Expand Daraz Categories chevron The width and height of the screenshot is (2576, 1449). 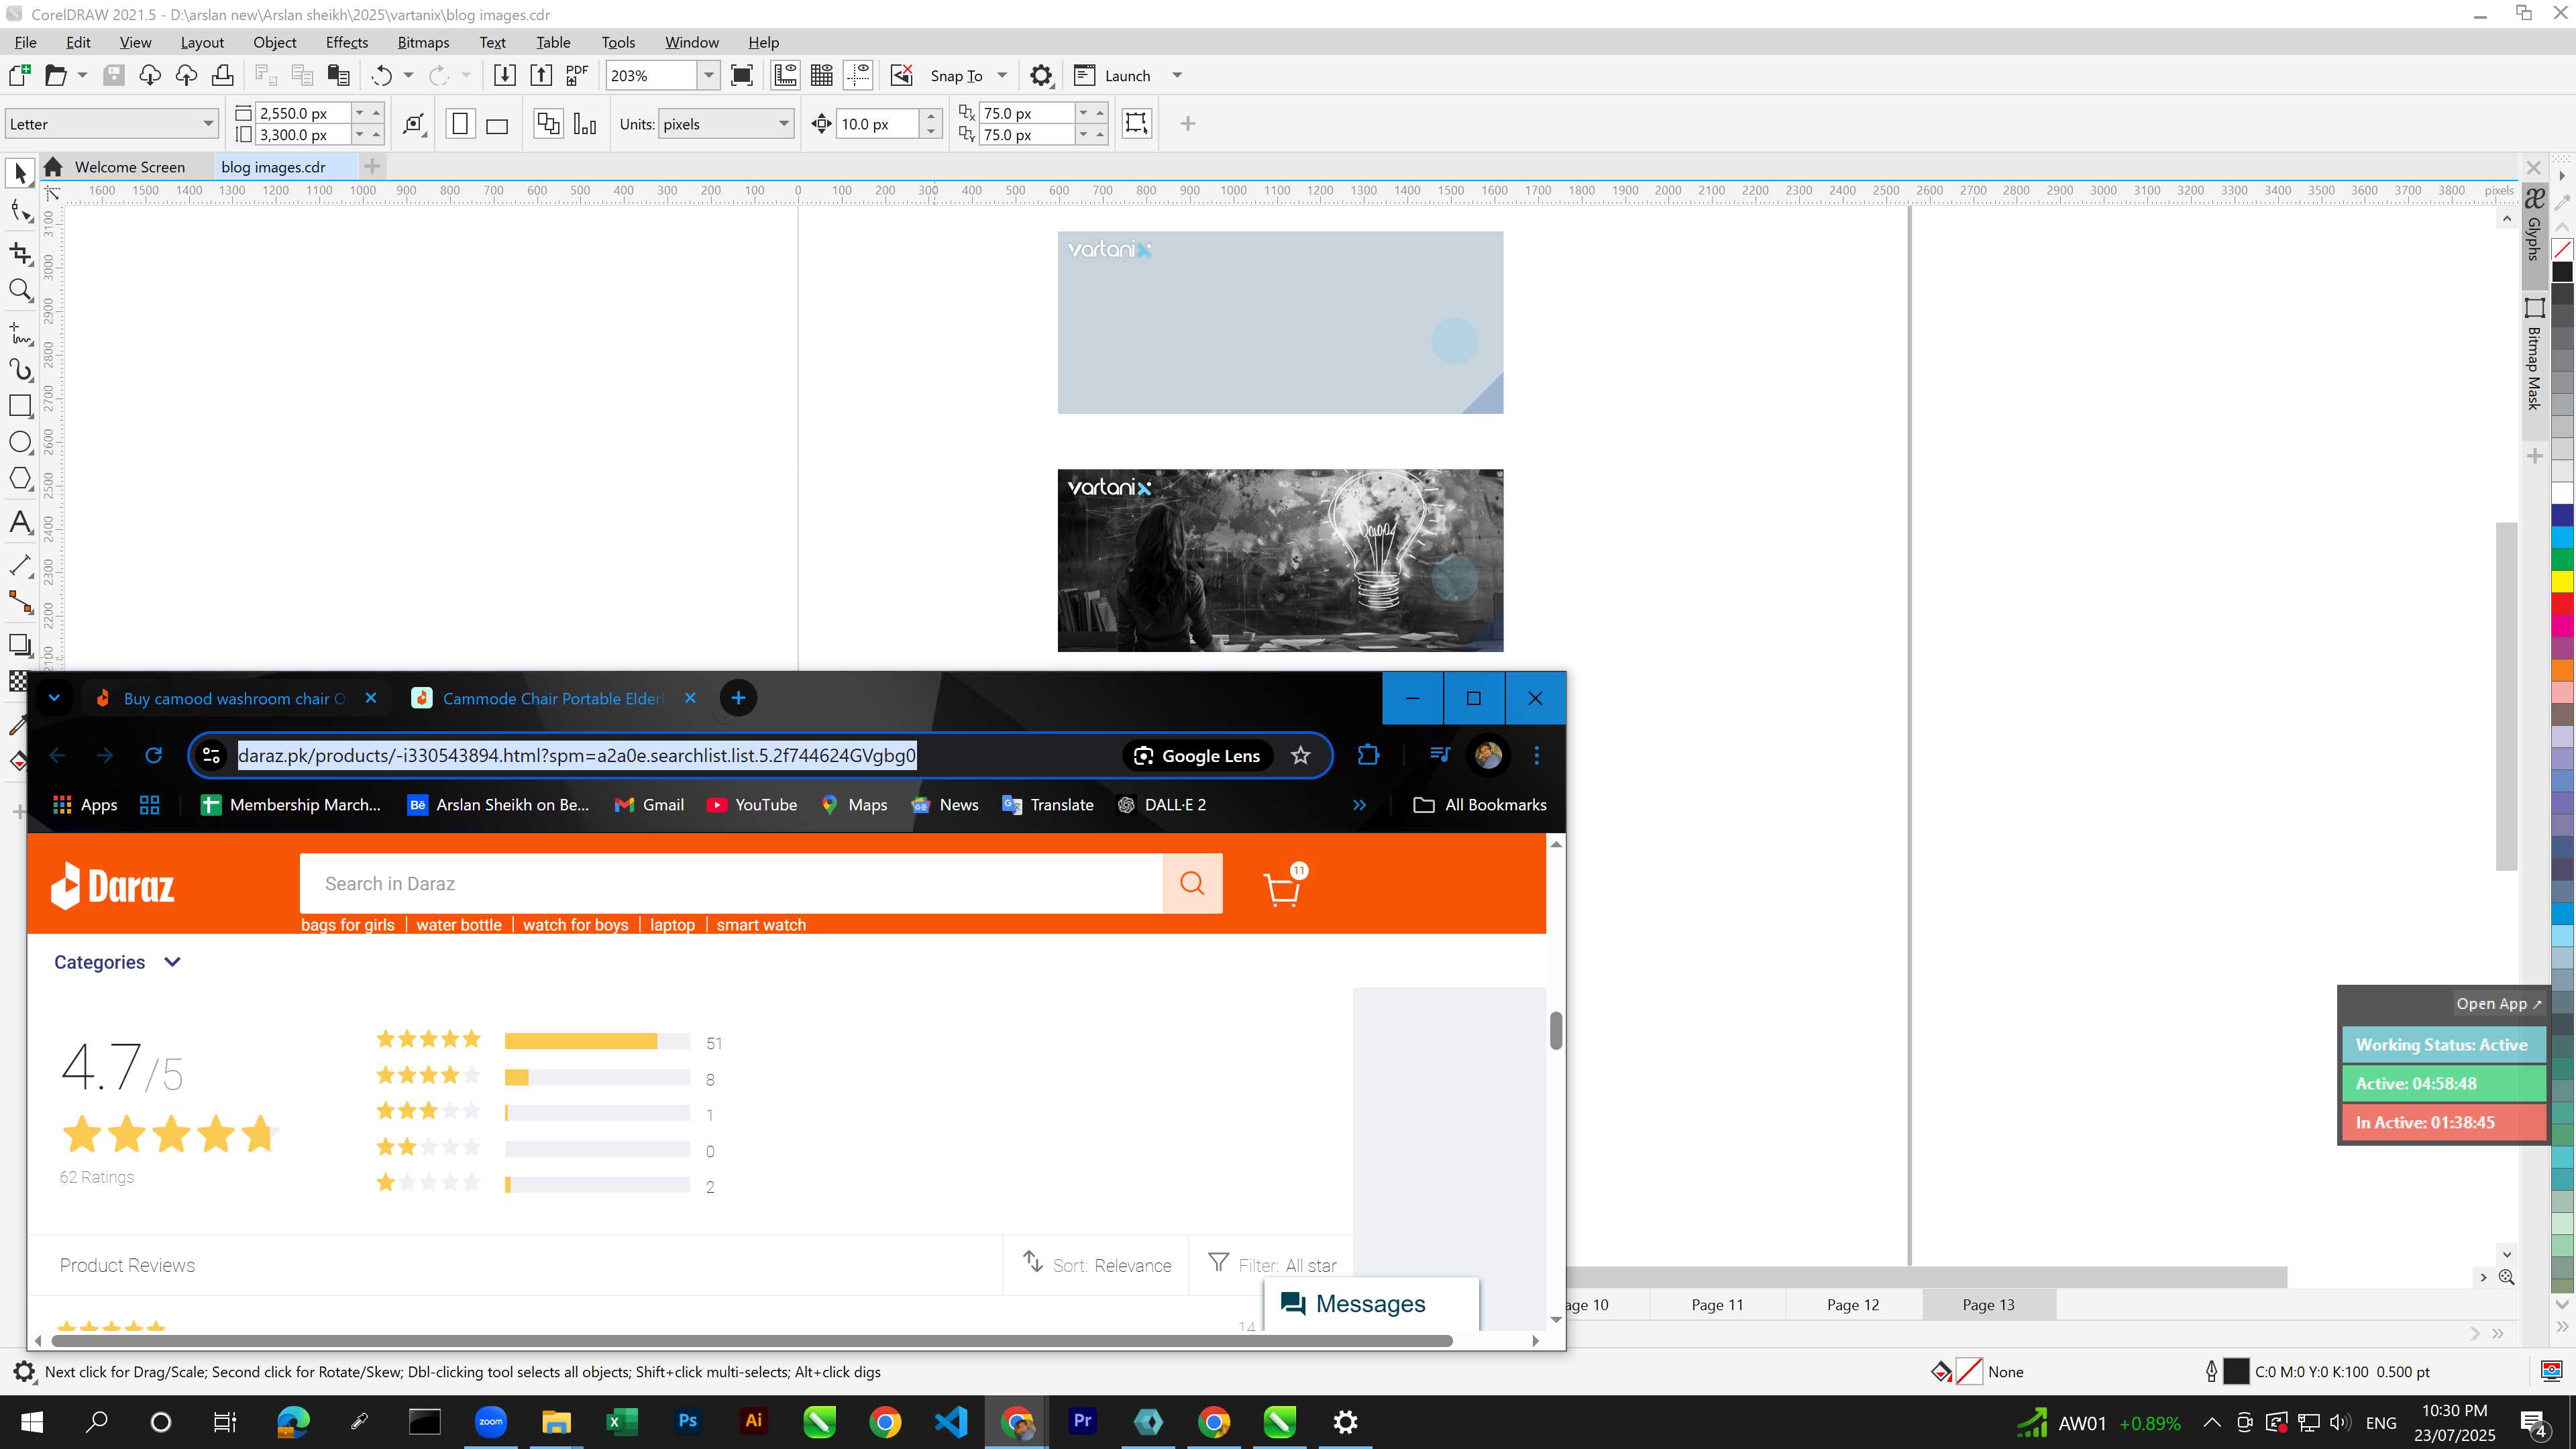click(172, 962)
